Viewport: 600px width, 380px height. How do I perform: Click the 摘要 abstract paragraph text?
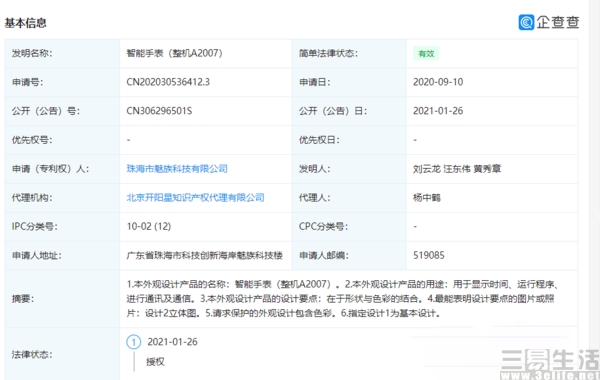(343, 298)
